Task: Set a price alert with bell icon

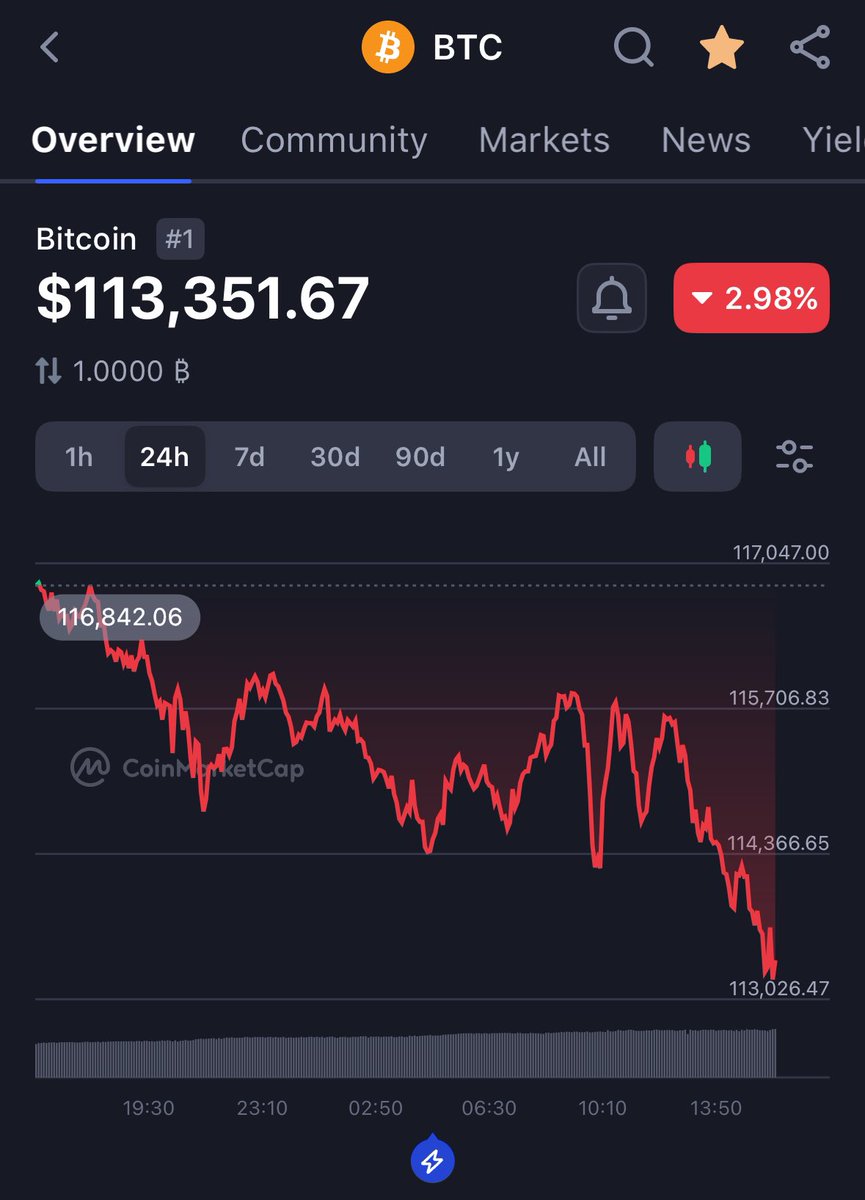Action: tap(612, 298)
